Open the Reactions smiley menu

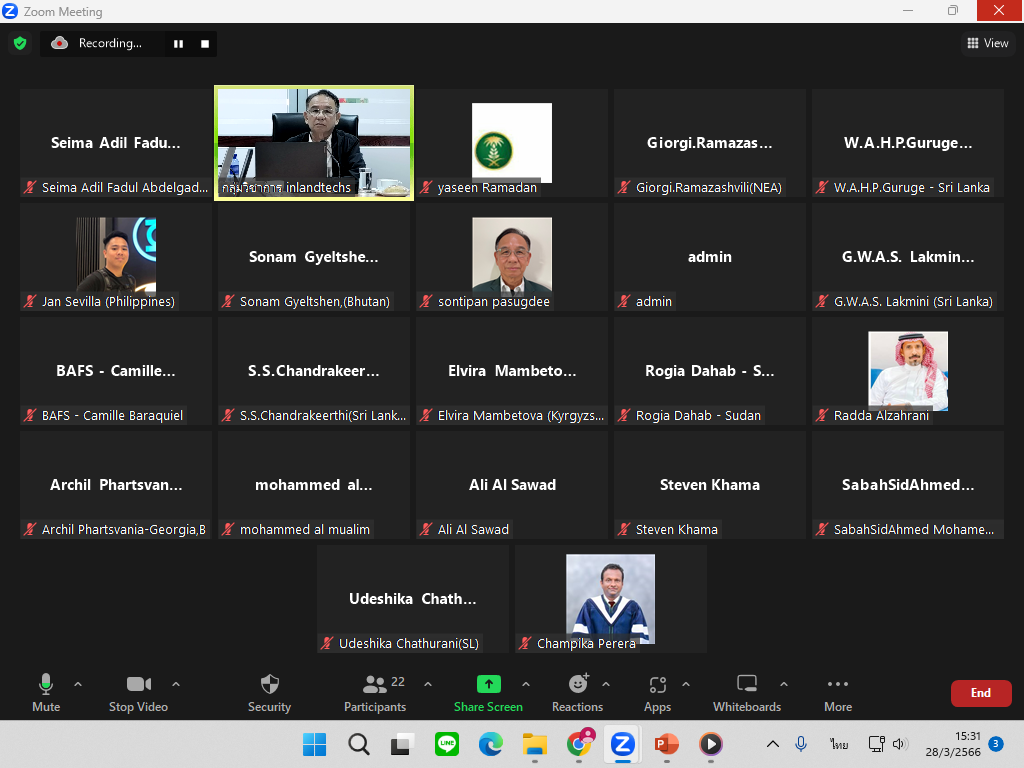[x=578, y=684]
